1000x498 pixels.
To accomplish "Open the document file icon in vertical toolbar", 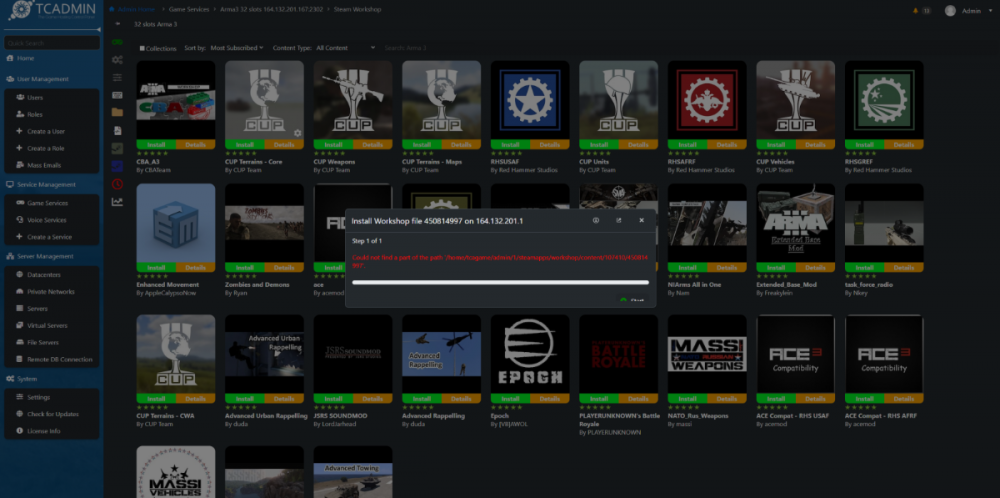I will (117, 130).
